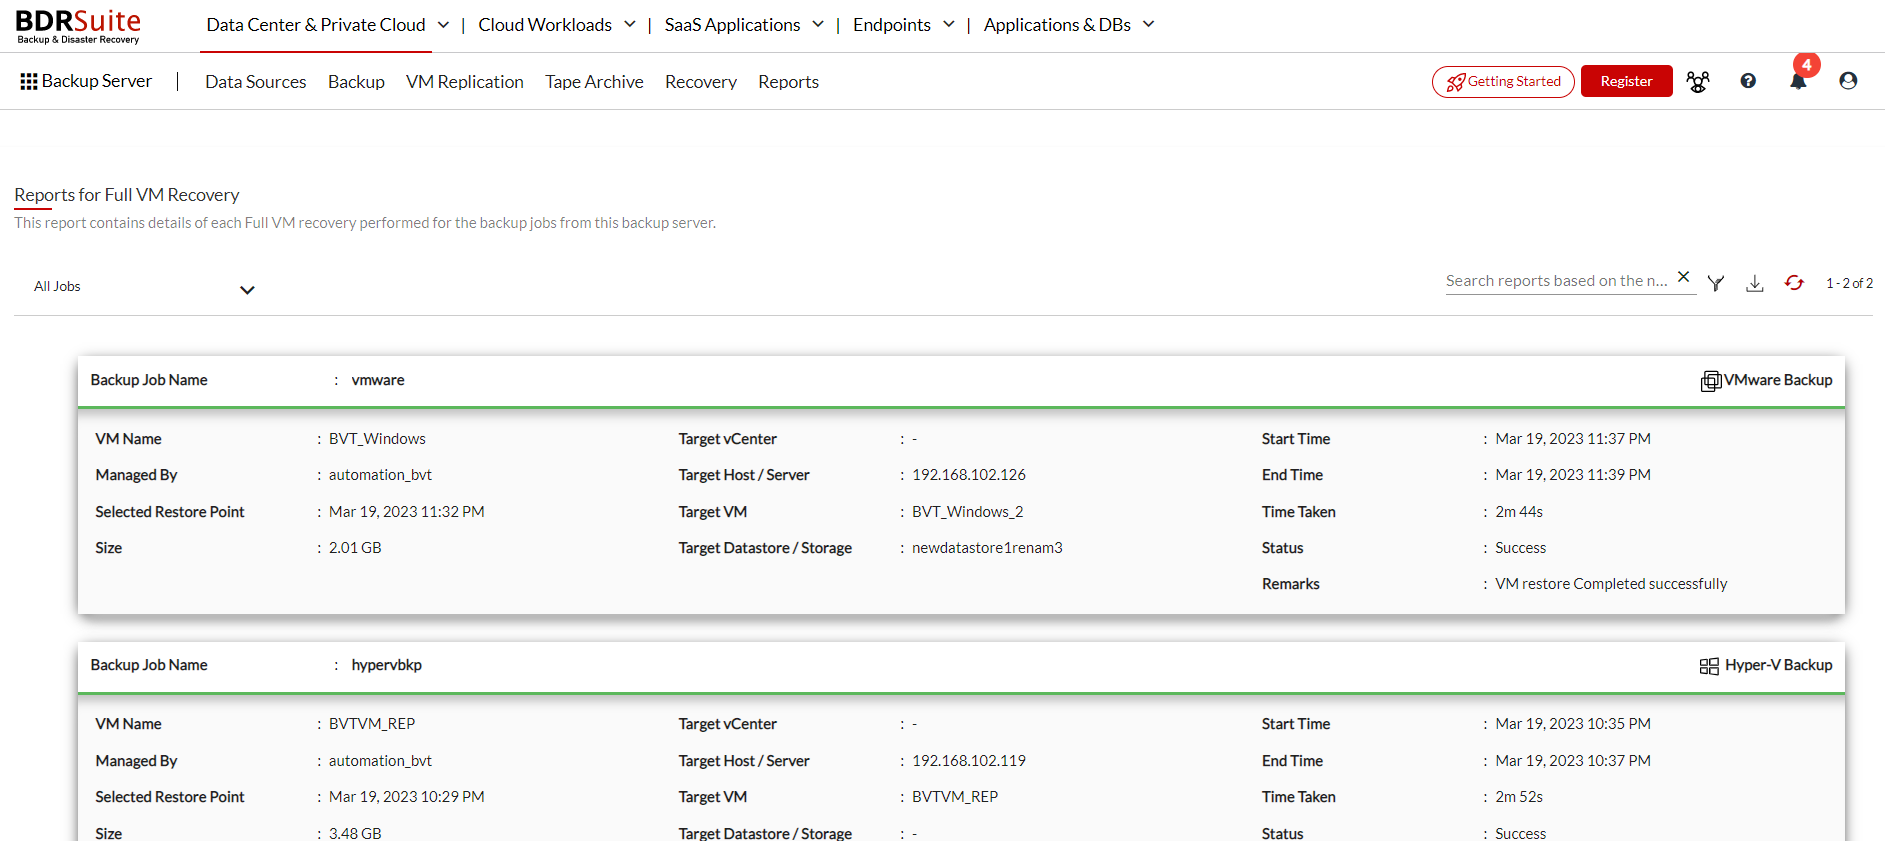The width and height of the screenshot is (1885, 841).
Task: Refresh the reports list
Action: 1794,283
